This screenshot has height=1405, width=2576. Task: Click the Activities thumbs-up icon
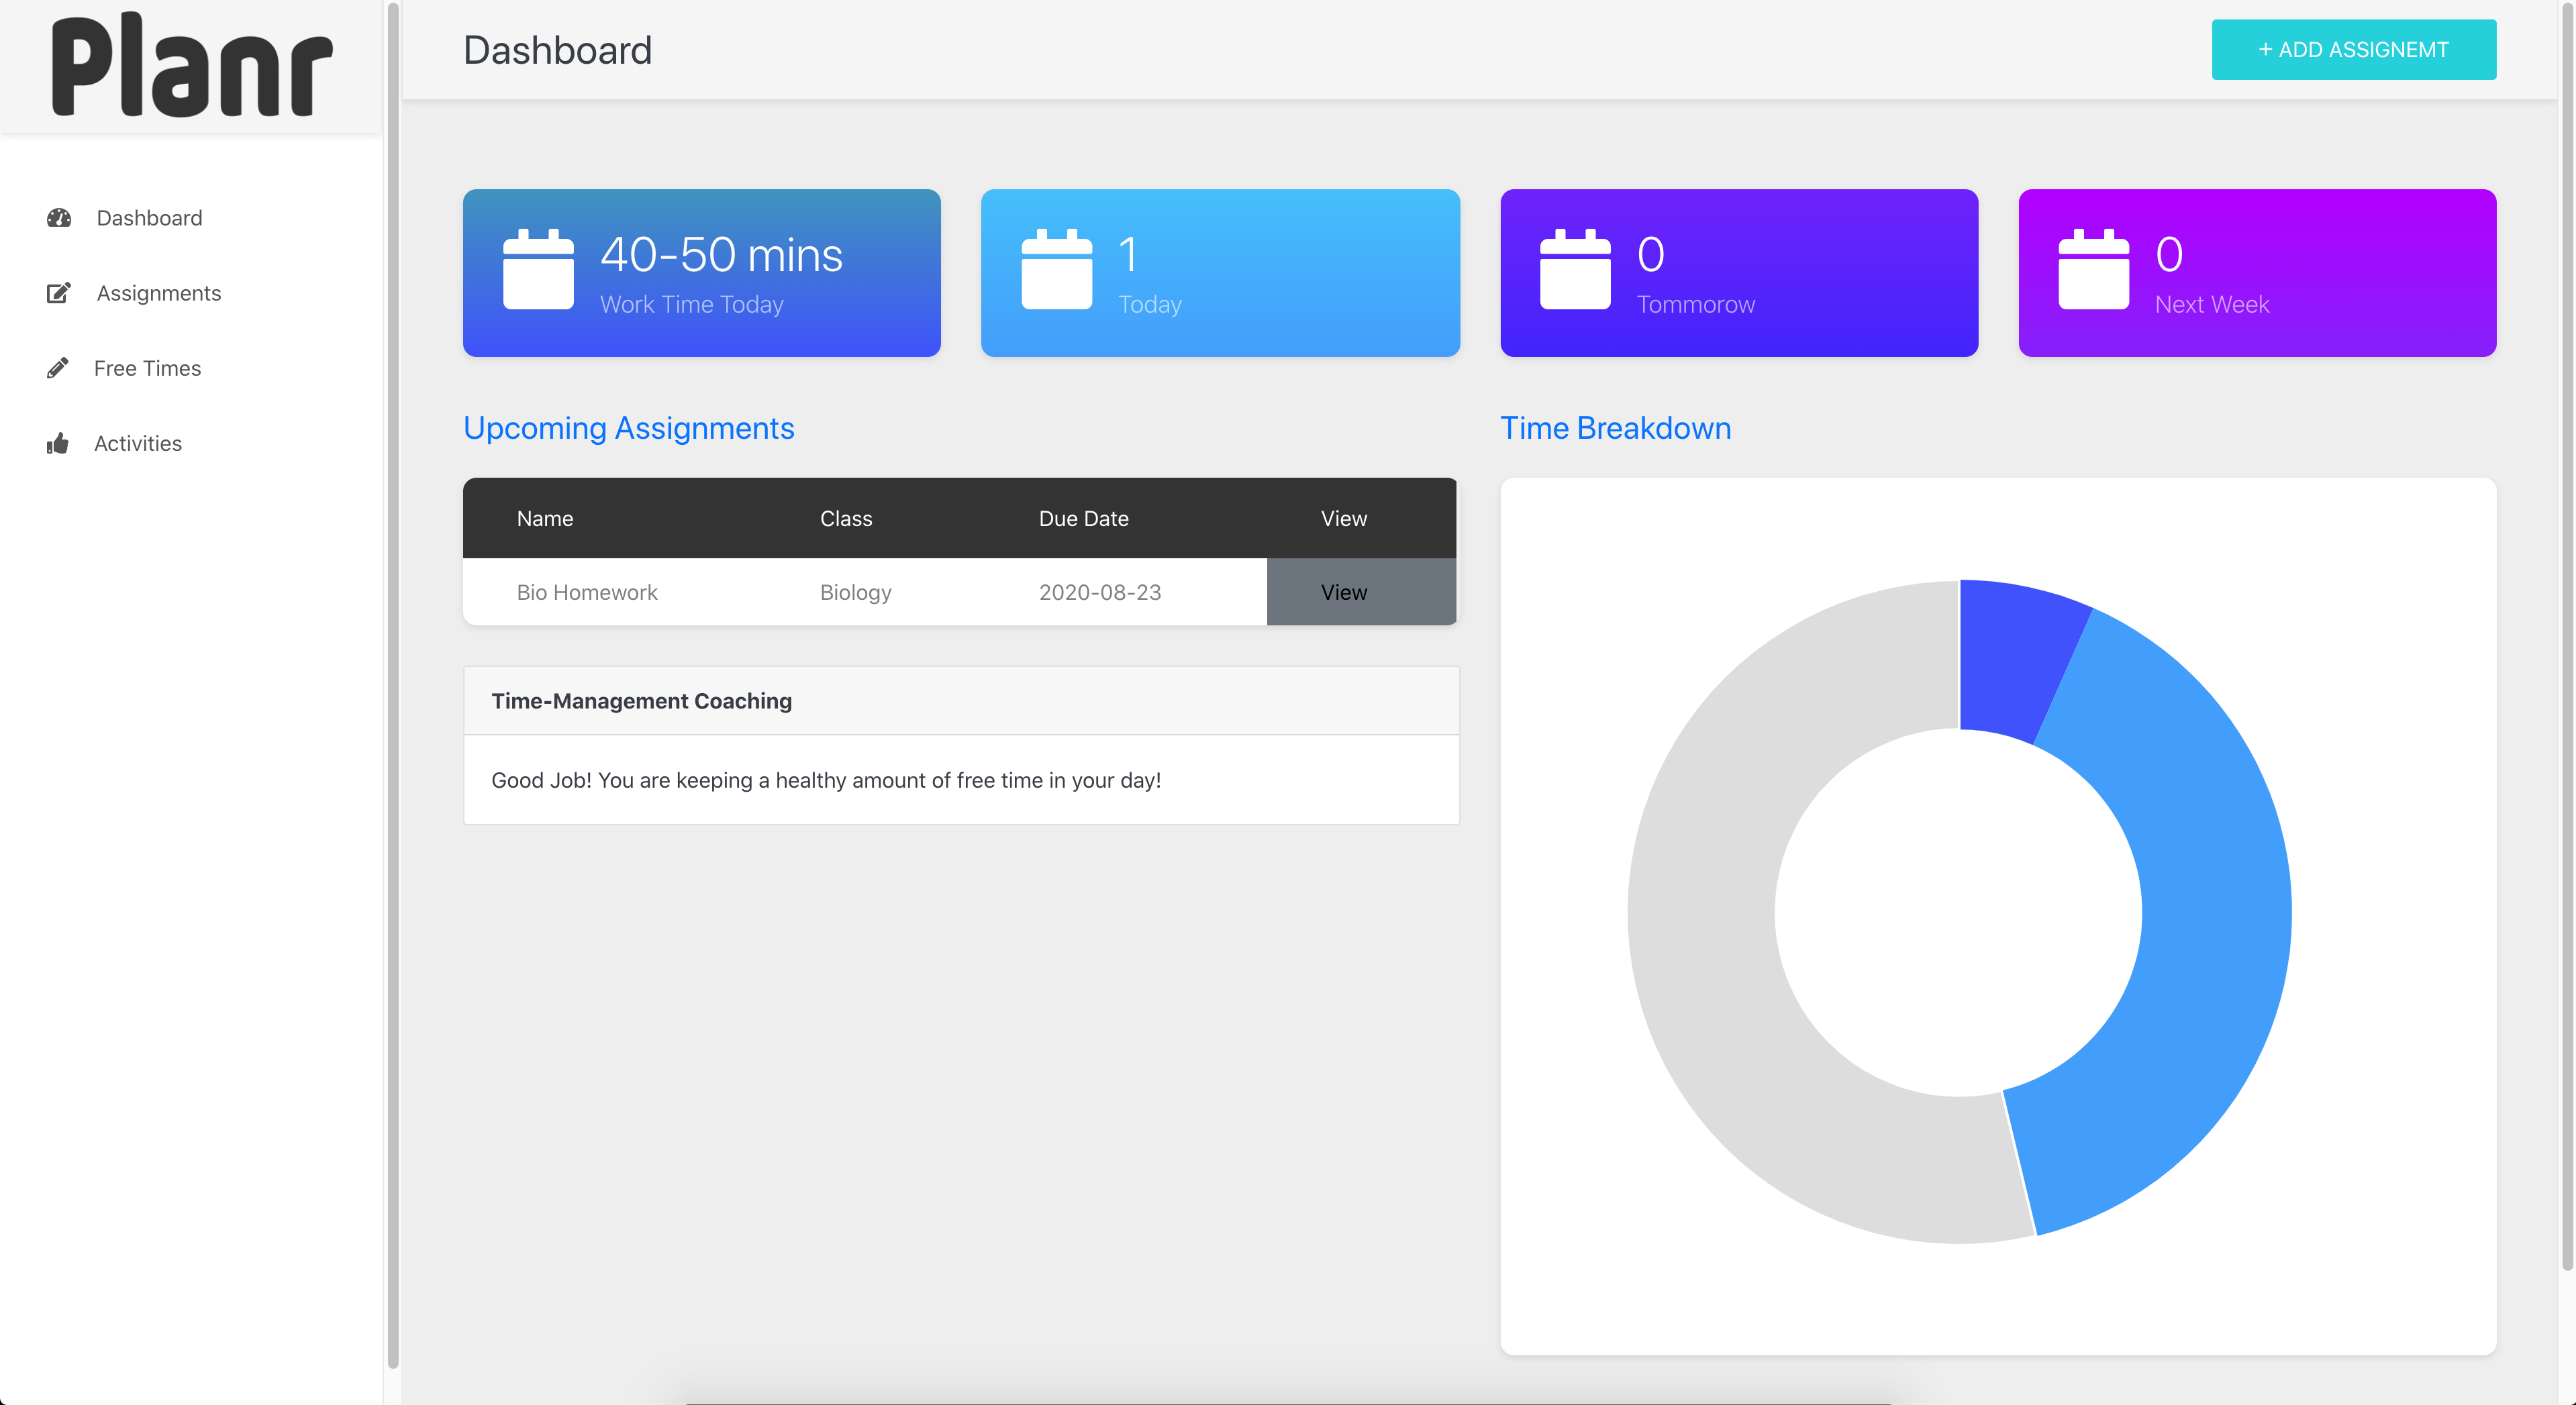pyautogui.click(x=58, y=443)
